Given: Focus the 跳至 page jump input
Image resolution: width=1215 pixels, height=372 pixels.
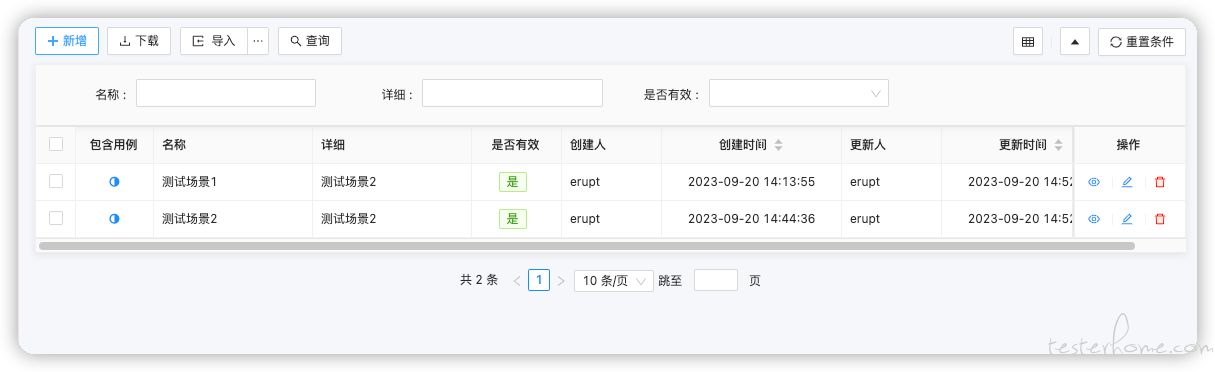Looking at the screenshot, I should (x=716, y=280).
